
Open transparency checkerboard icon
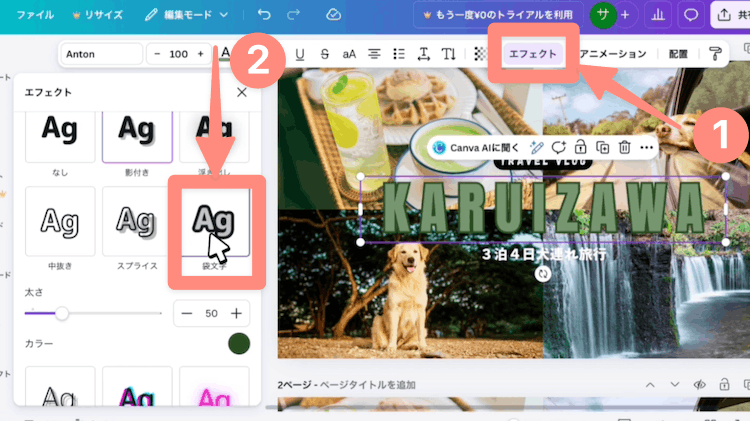pyautogui.click(x=480, y=54)
